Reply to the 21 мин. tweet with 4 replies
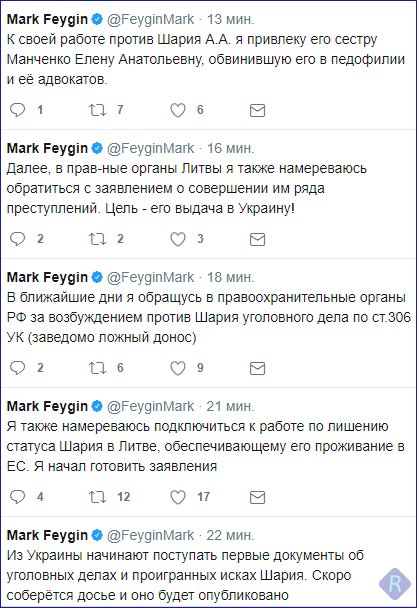 (x=17, y=497)
